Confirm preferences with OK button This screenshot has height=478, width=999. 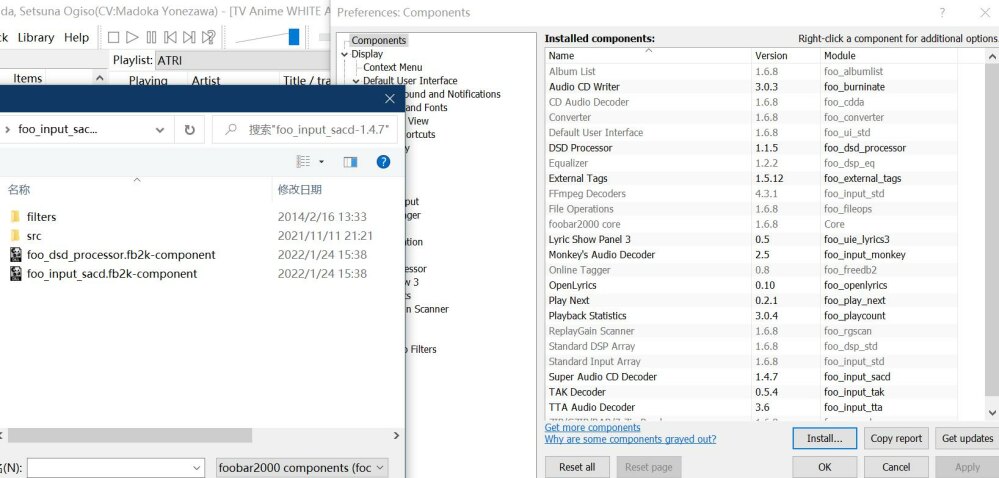(824, 467)
